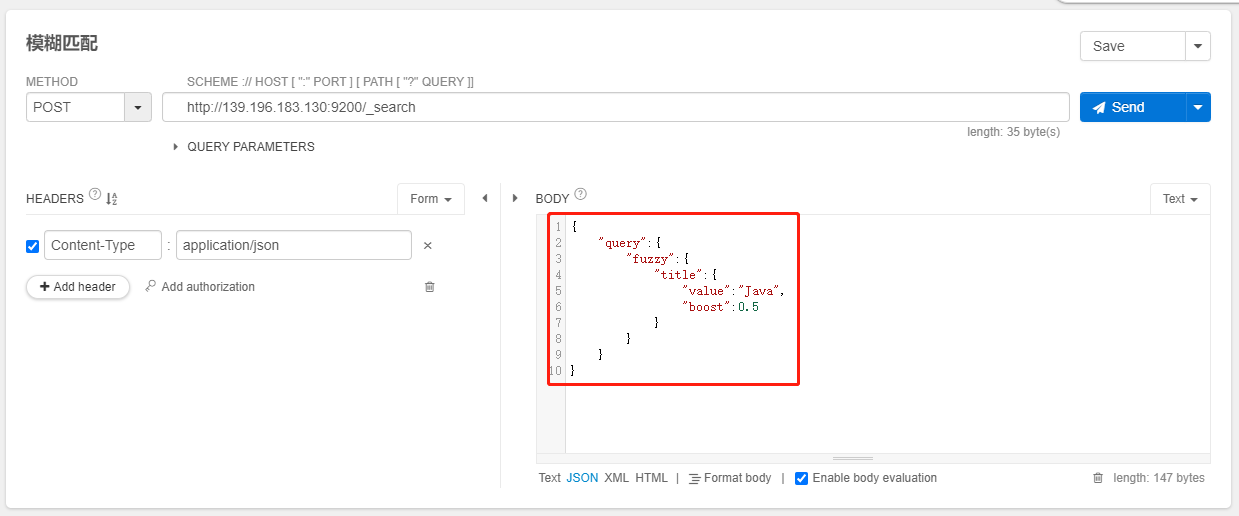Viewport: 1239px width, 516px height.
Task: Click the Save button
Action: point(1132,46)
